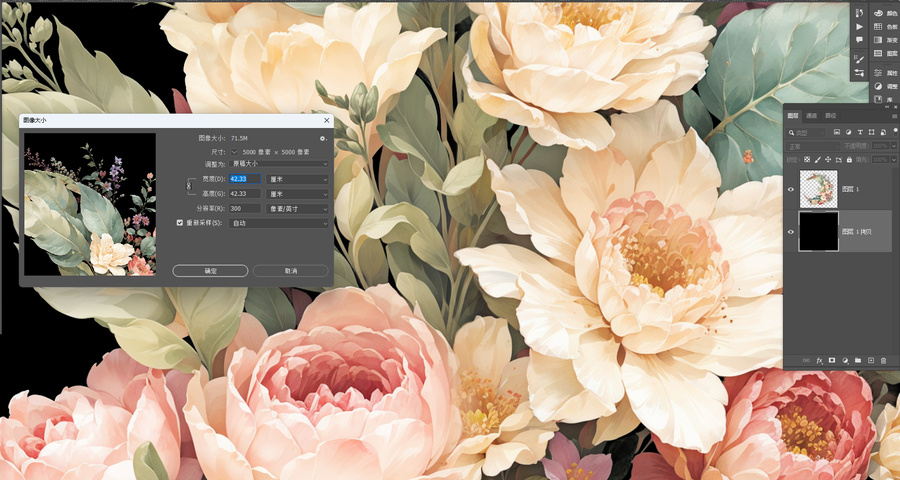Screen dimensions: 900x480
Task: Create new fill or adjustment layer icon
Action: pyautogui.click(x=845, y=361)
